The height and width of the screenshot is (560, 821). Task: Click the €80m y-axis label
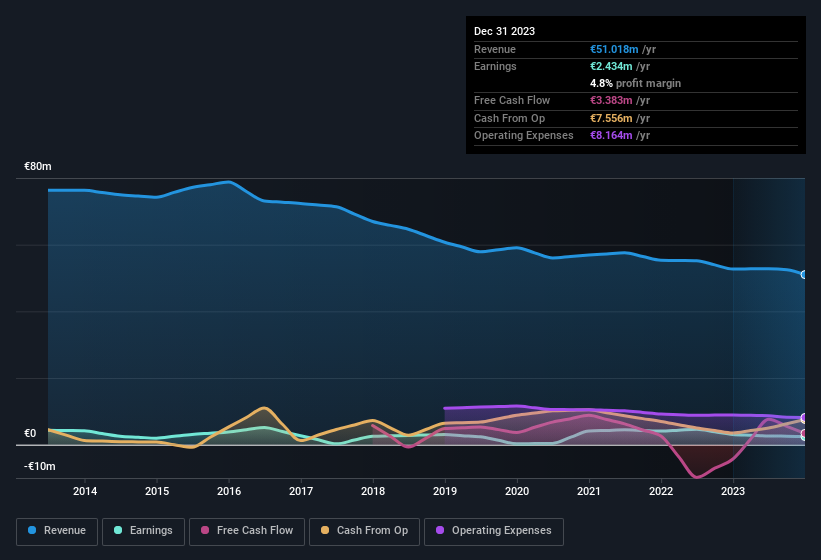(x=38, y=166)
